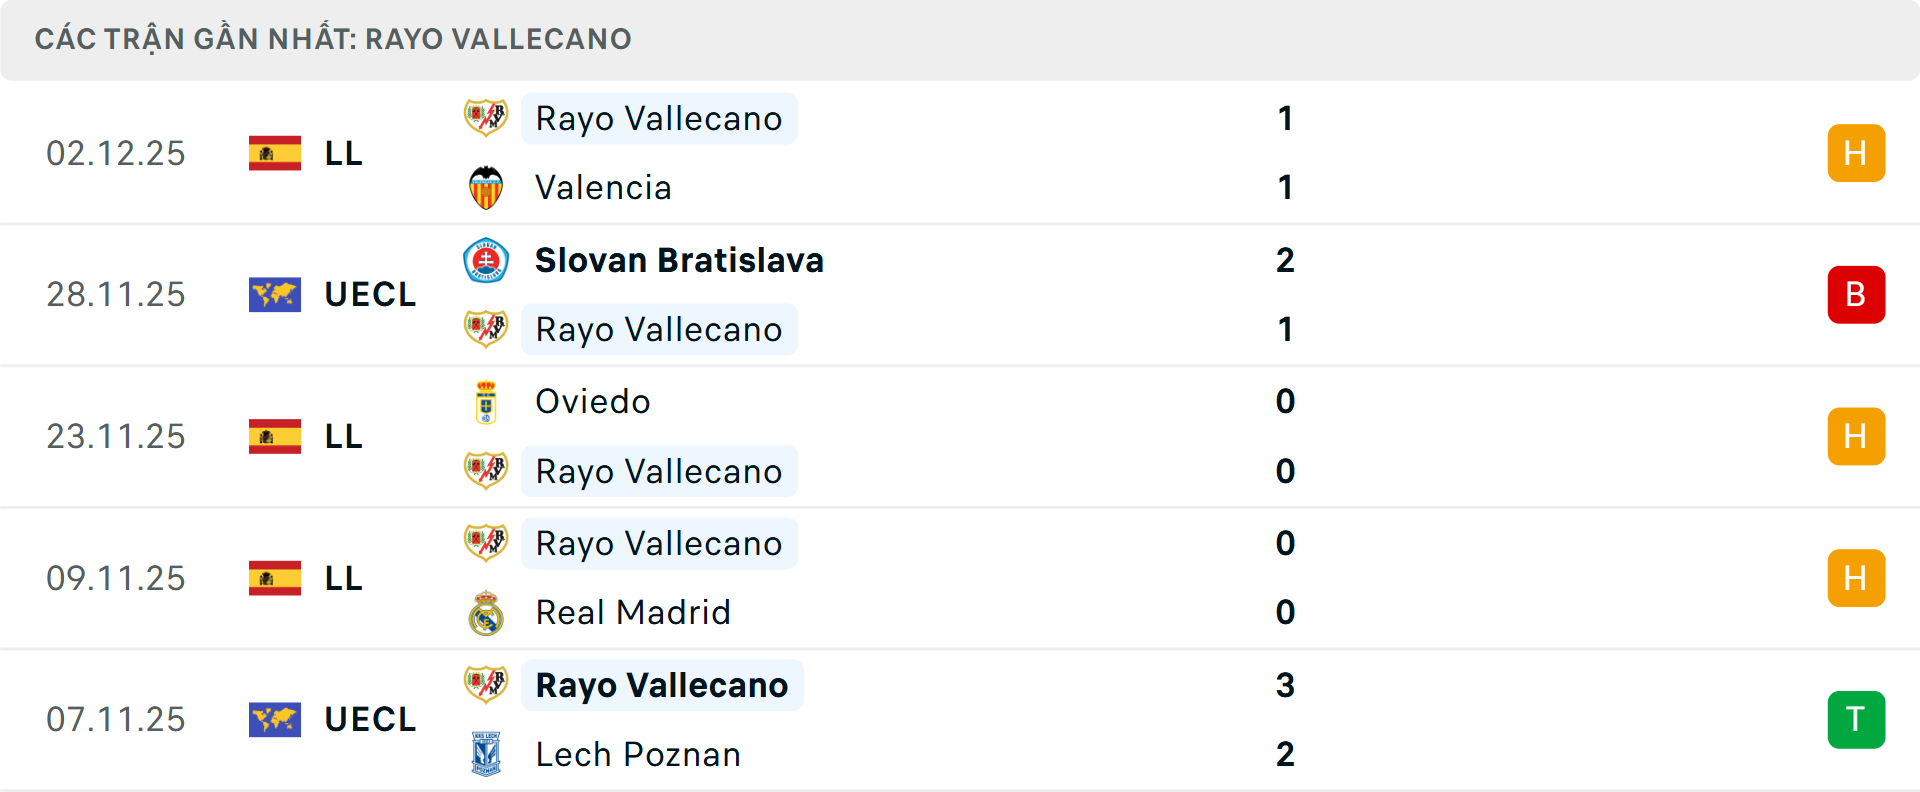
Task: Toggle the red B badge for Slovan Bratislava match
Action: point(1856,294)
